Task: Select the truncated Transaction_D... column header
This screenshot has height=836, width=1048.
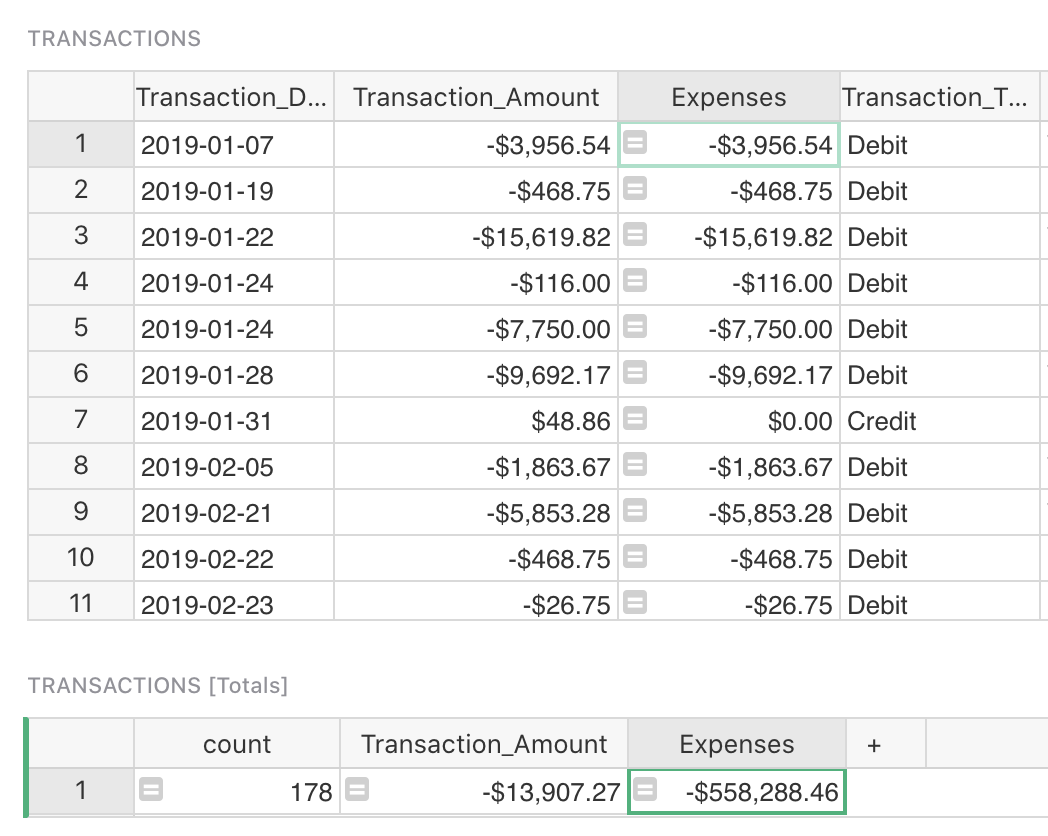Action: point(232,97)
